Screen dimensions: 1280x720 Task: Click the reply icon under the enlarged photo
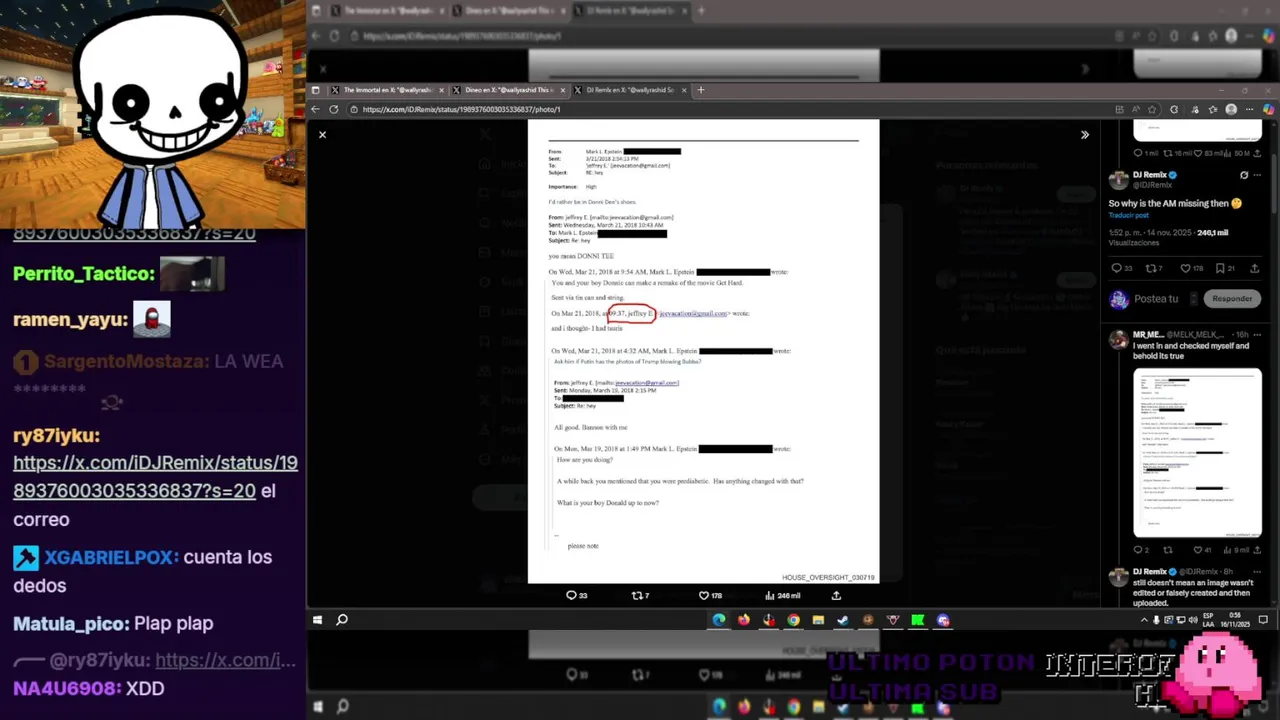tap(571, 595)
